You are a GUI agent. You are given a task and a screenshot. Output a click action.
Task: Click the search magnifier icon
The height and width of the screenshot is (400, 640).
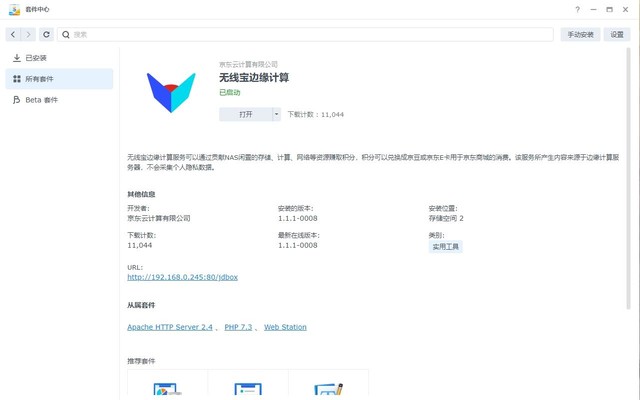click(x=66, y=35)
